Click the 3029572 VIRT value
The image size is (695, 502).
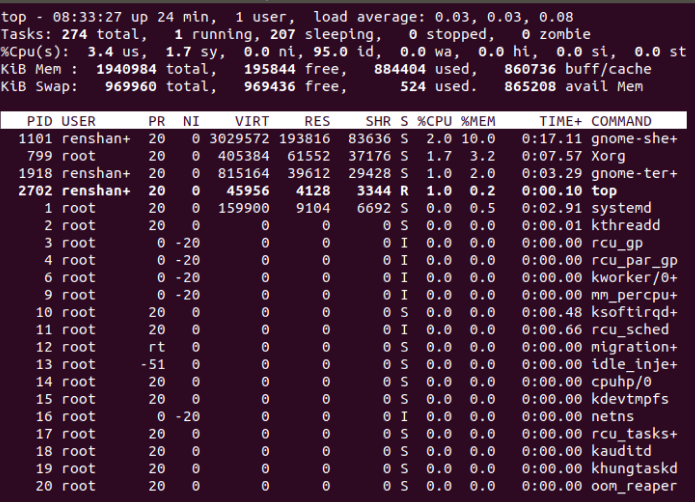[x=239, y=139]
